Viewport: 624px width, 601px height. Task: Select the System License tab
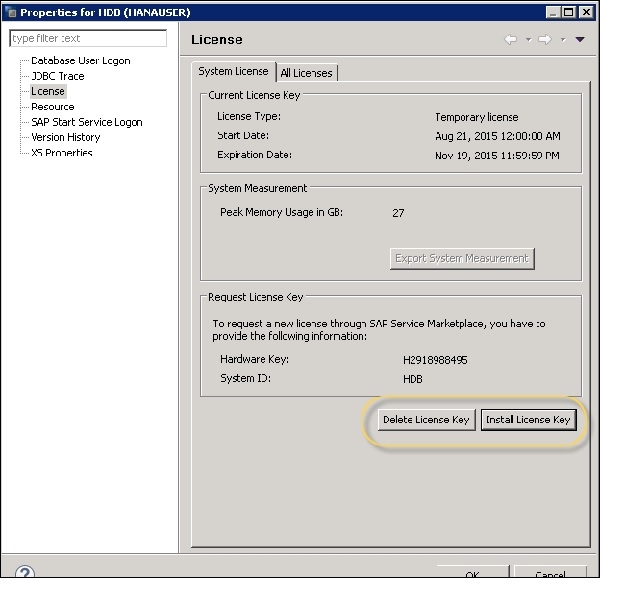pyautogui.click(x=233, y=71)
